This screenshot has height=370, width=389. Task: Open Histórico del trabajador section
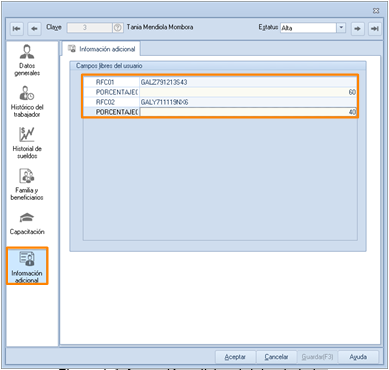pos(27,102)
